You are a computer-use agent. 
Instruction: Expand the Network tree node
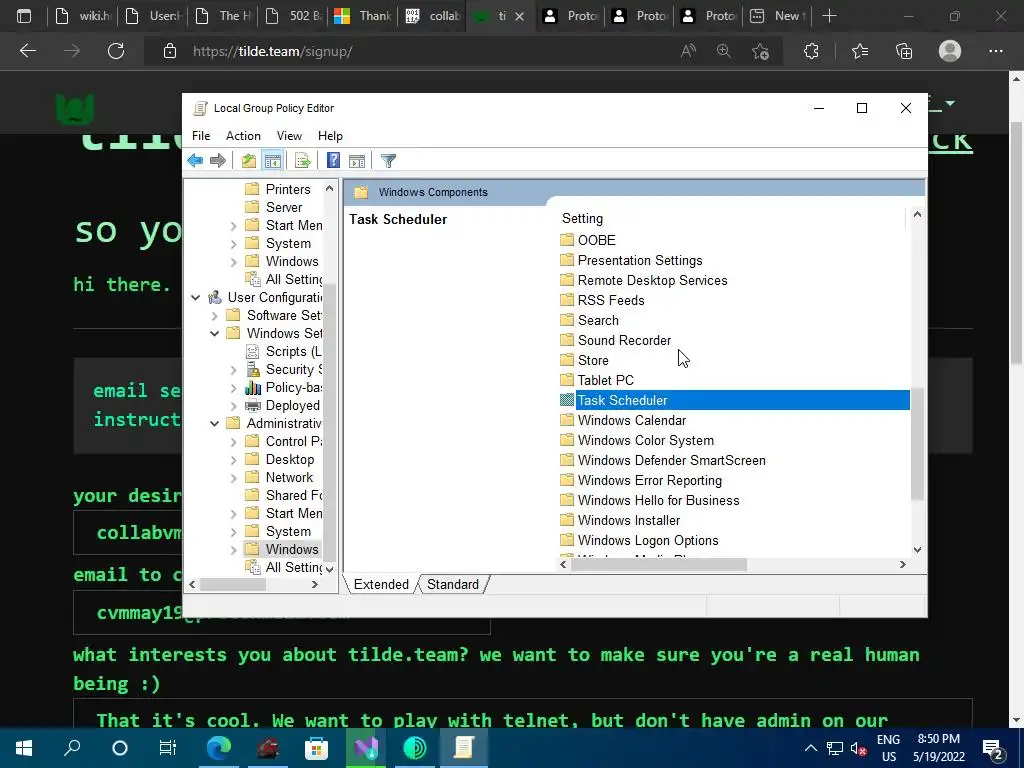click(233, 478)
